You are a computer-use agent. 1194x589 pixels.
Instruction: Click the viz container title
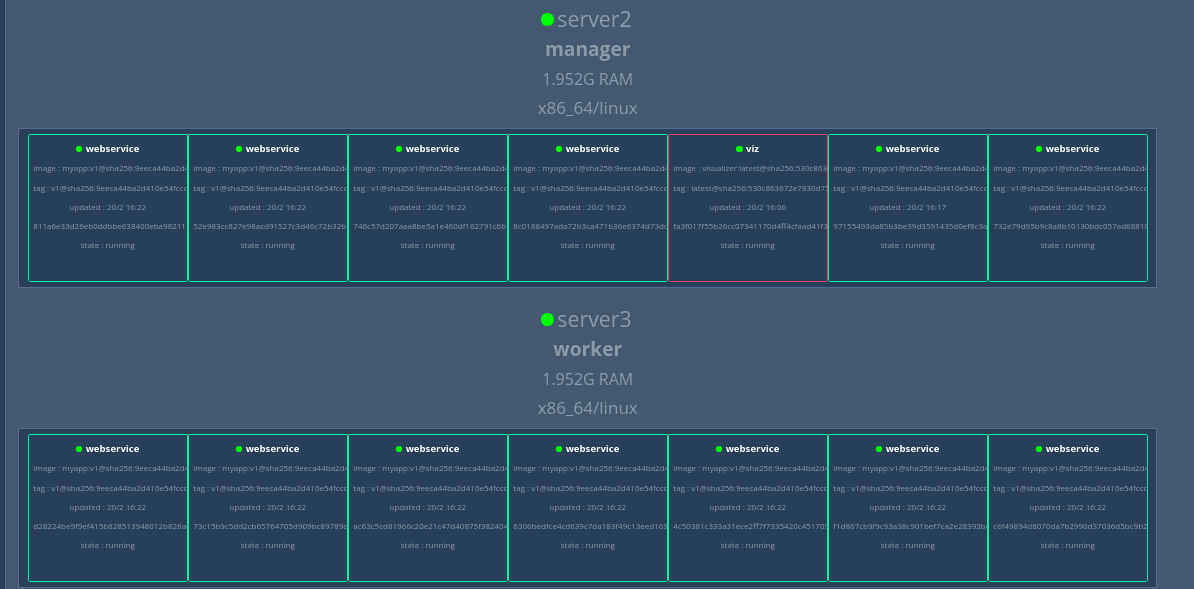(x=752, y=149)
